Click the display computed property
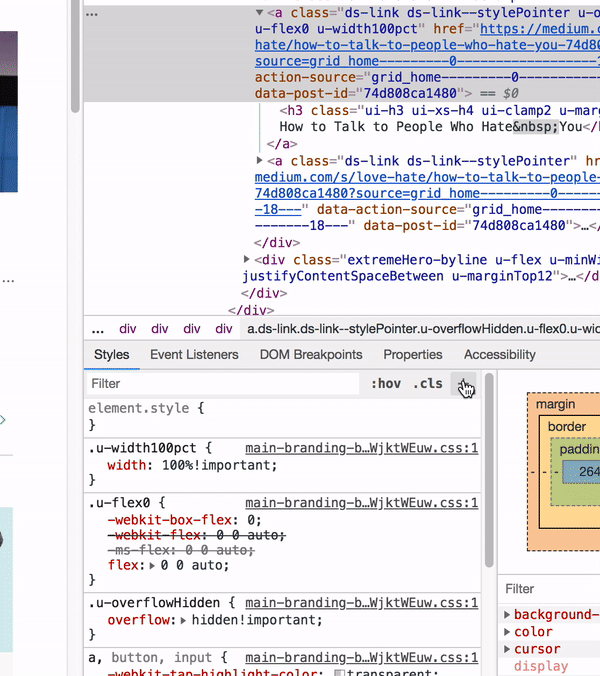This screenshot has width=600, height=676. [x=541, y=666]
